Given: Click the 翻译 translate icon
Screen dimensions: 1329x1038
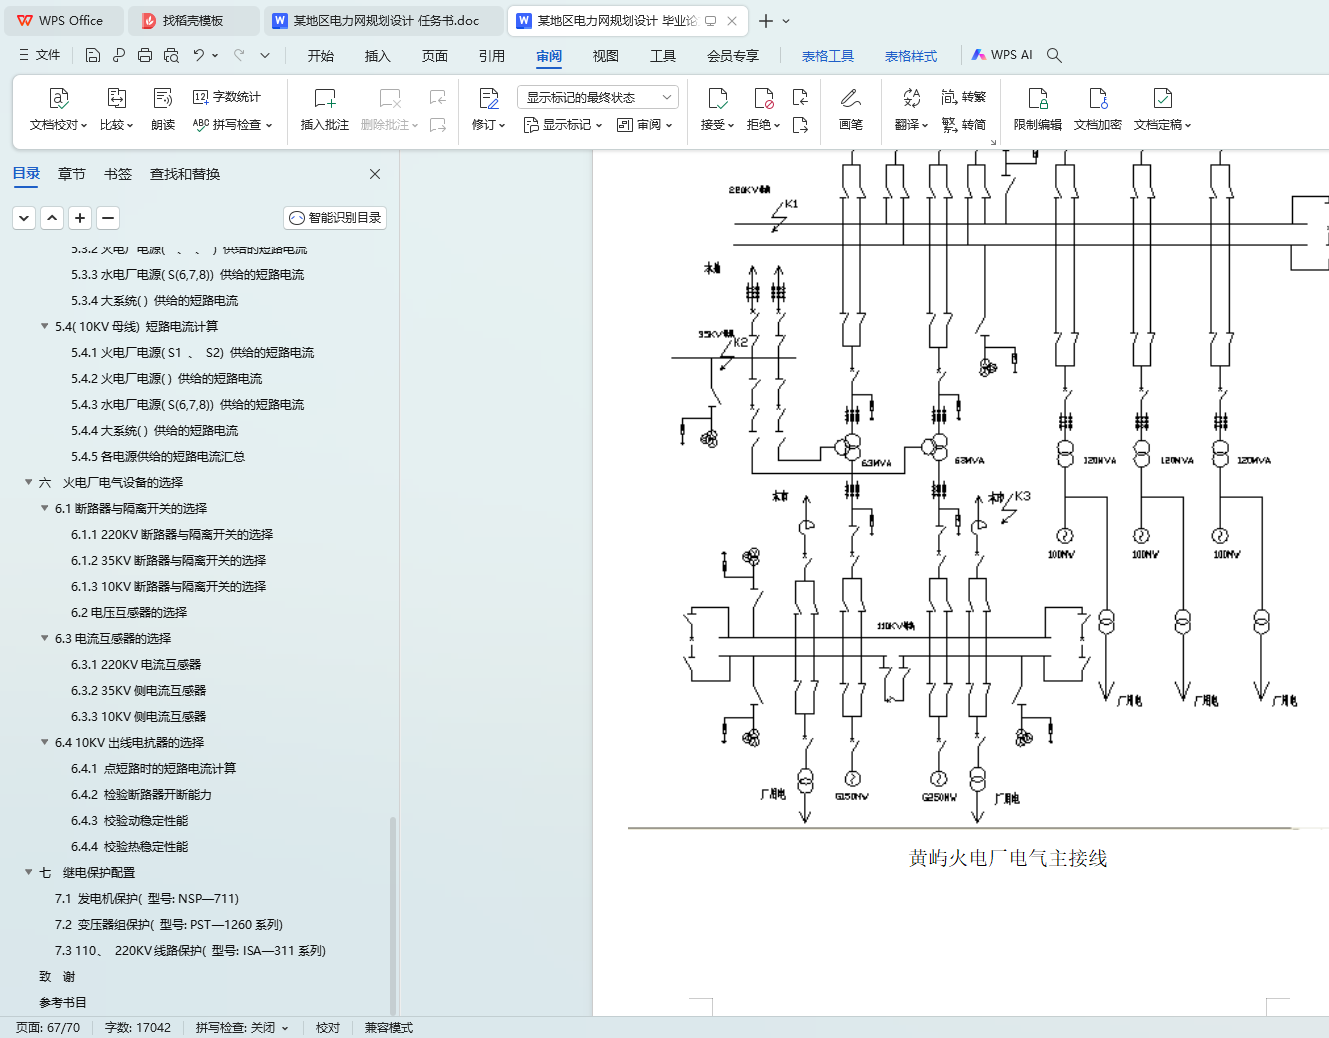Looking at the screenshot, I should coord(911,98).
